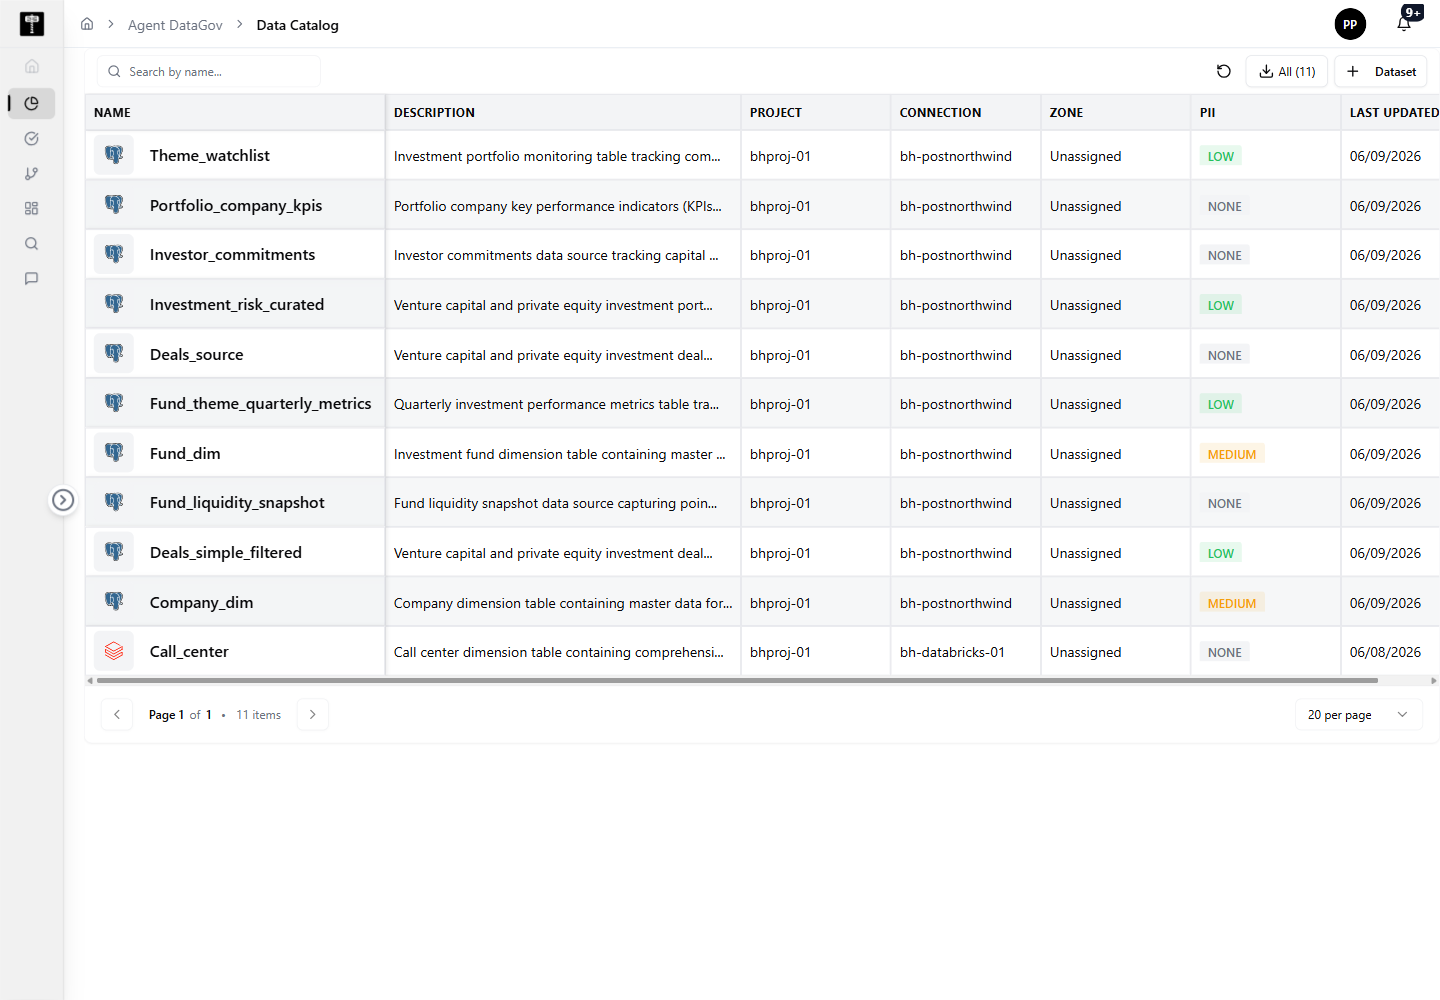This screenshot has height=1000, width=1440.
Task: Expand the collapsed sidebar with the arrow
Action: coord(63,500)
